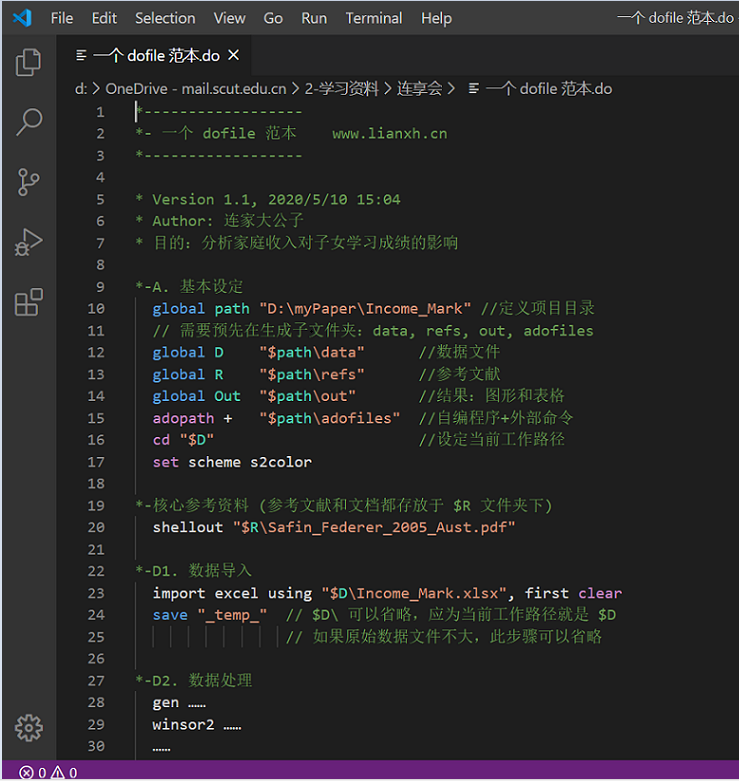
Task: Click the "$path\out" string on line 14
Action: [x=307, y=396]
